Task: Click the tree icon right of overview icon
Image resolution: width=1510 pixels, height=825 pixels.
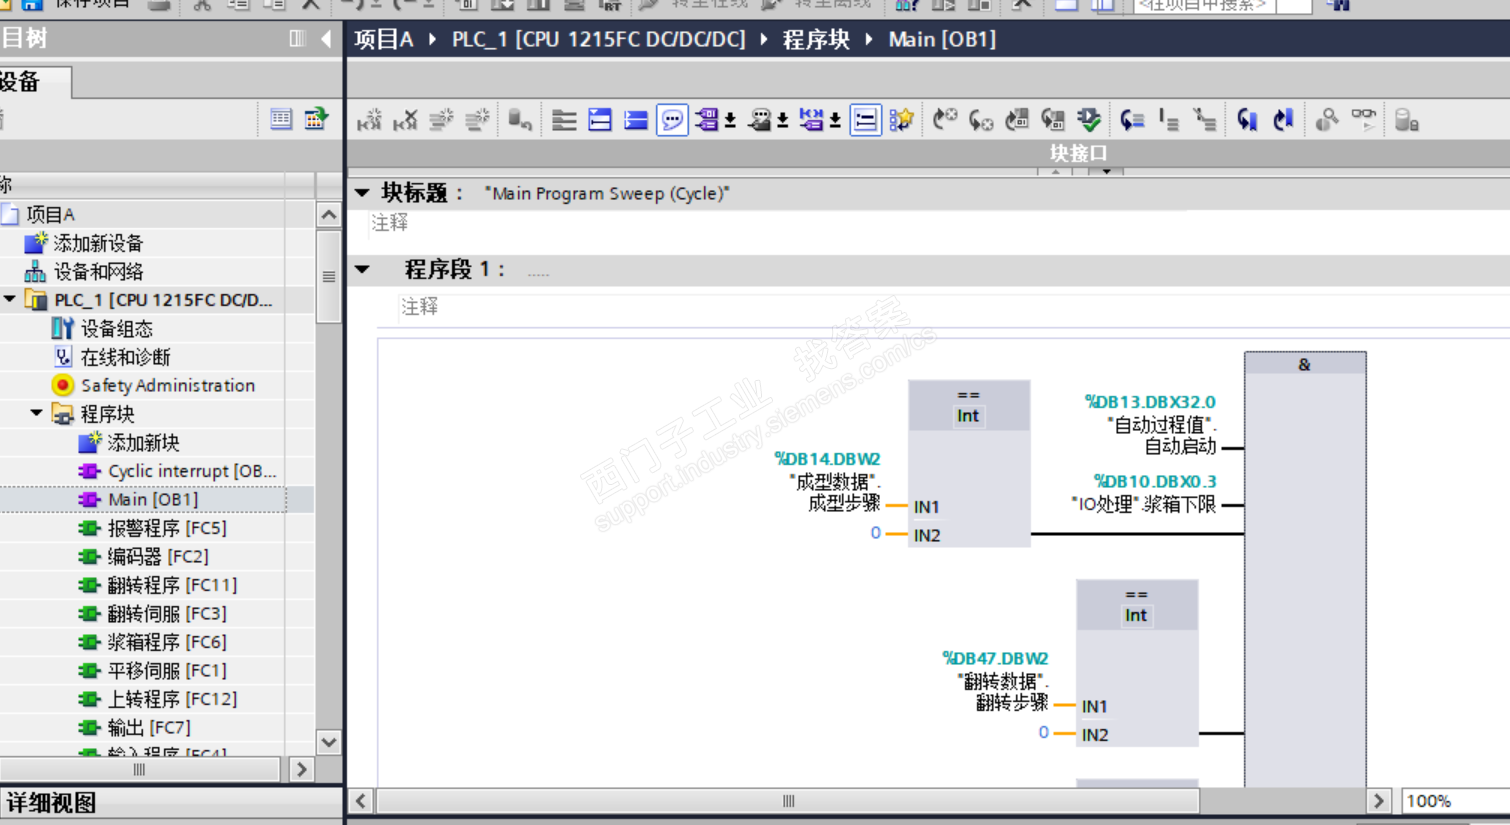Action: pyautogui.click(x=316, y=120)
